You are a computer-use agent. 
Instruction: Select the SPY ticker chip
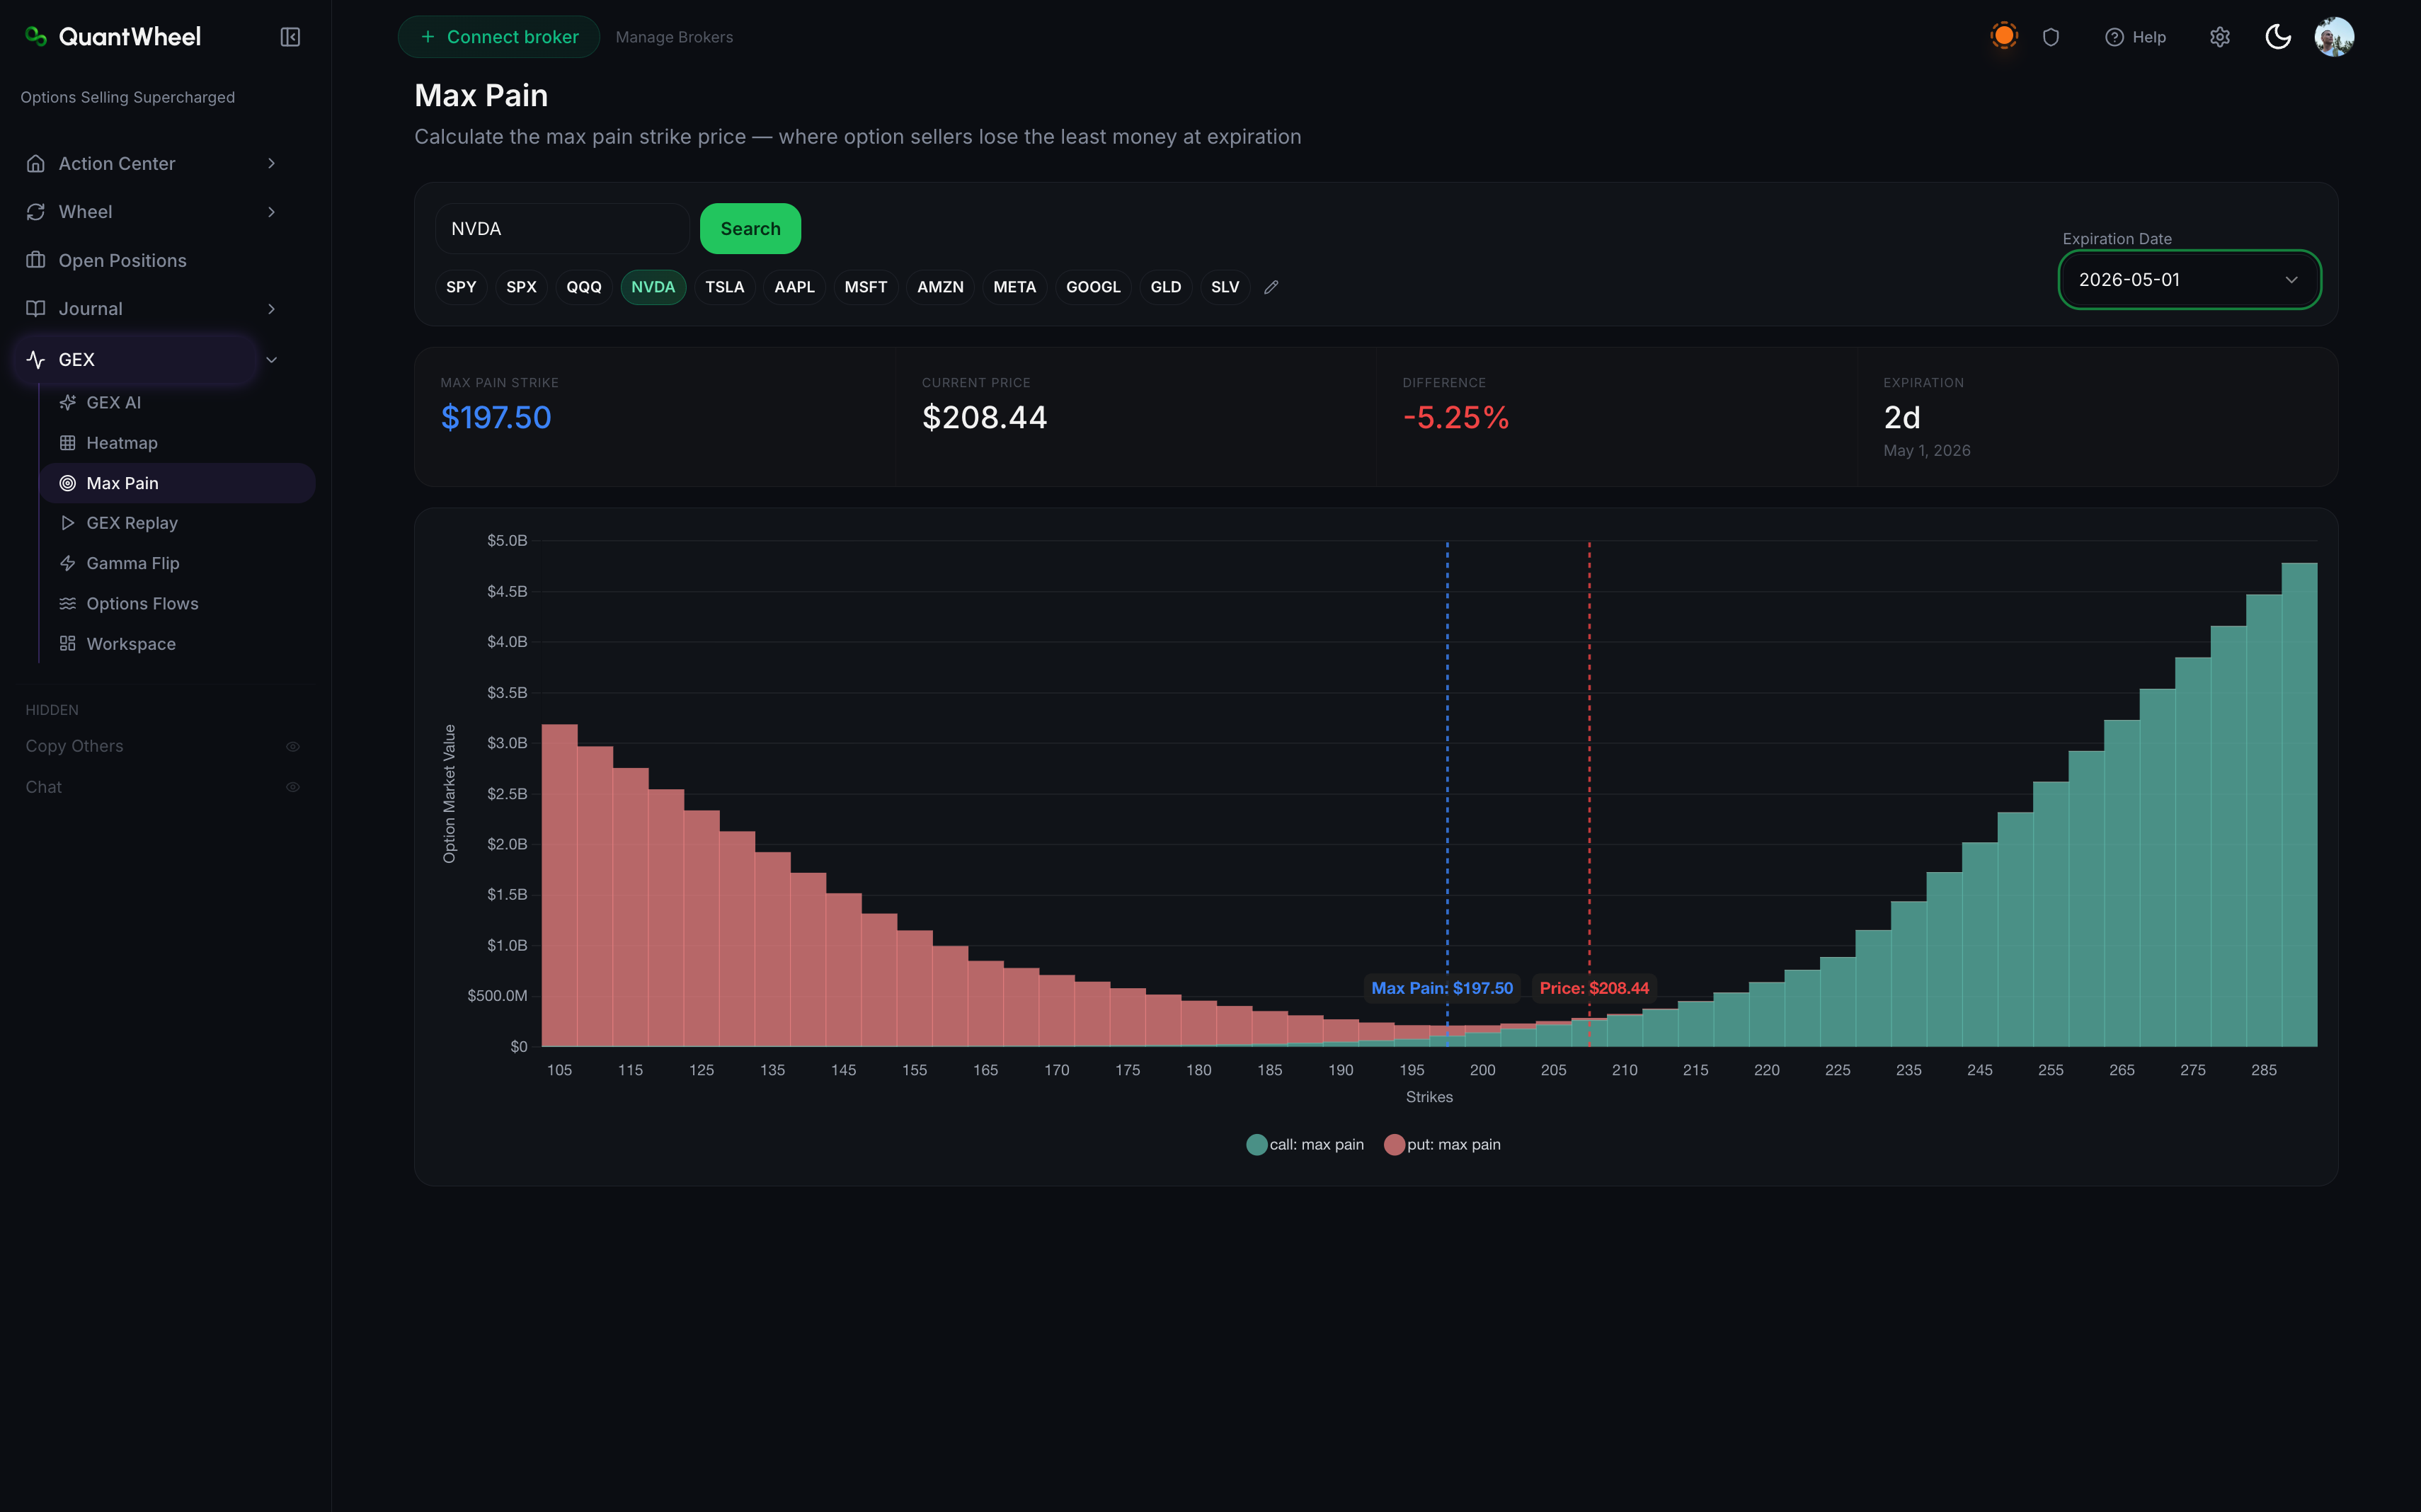[x=461, y=287]
